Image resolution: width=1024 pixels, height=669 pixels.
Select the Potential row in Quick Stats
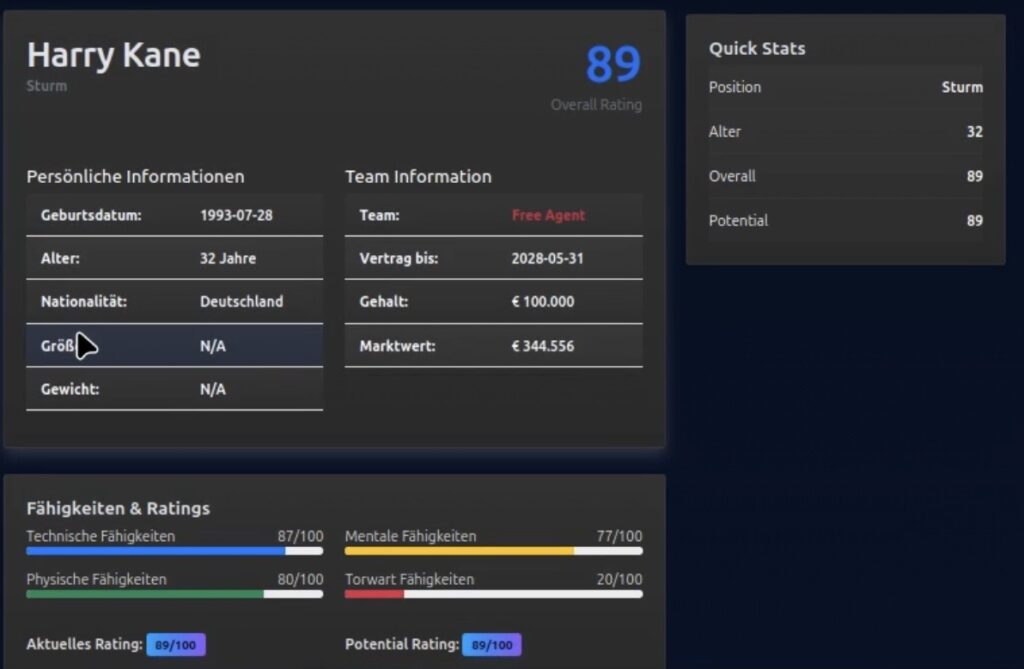(845, 220)
